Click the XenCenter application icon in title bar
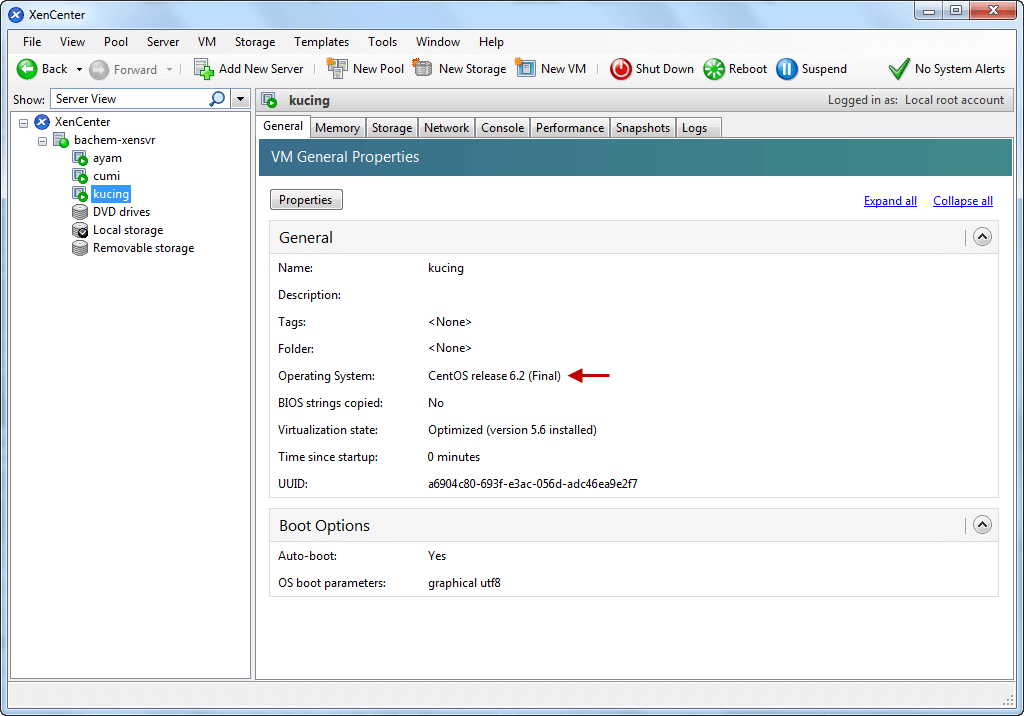The height and width of the screenshot is (716, 1024). 16,14
